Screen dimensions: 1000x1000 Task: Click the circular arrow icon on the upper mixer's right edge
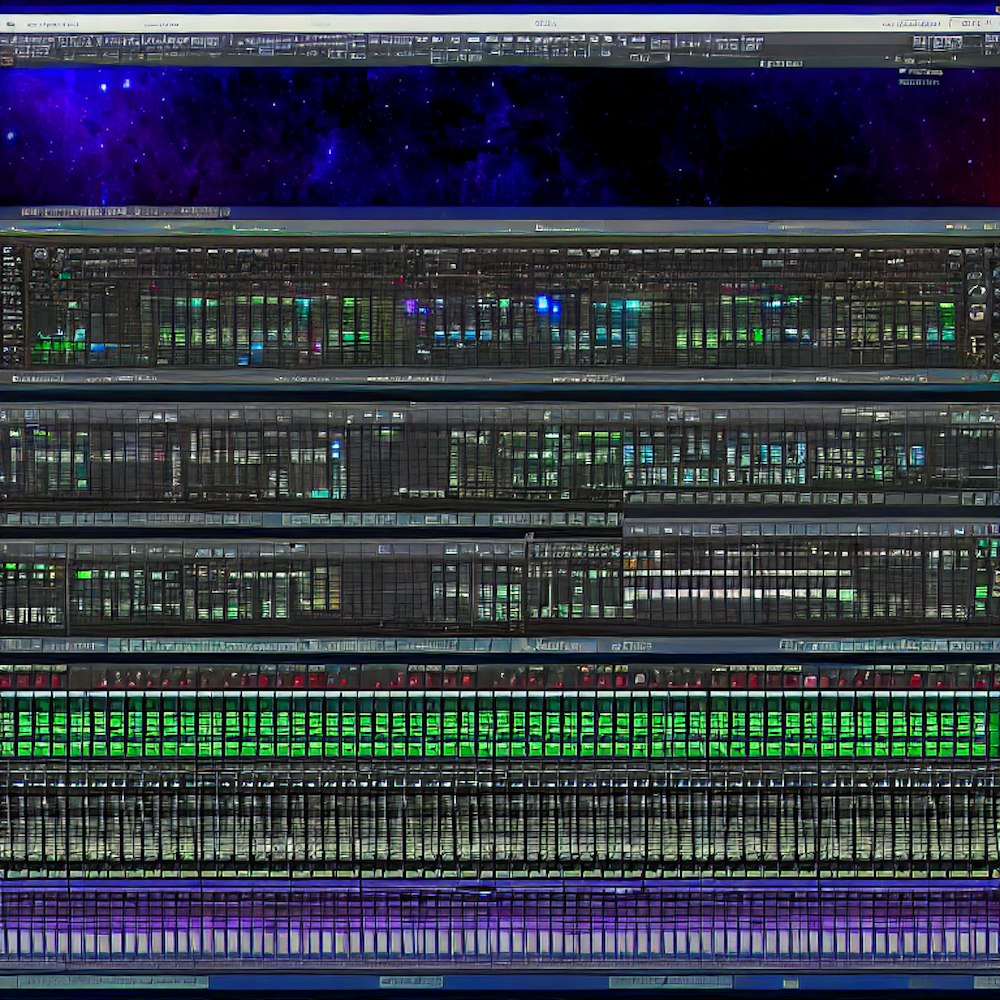[x=976, y=290]
